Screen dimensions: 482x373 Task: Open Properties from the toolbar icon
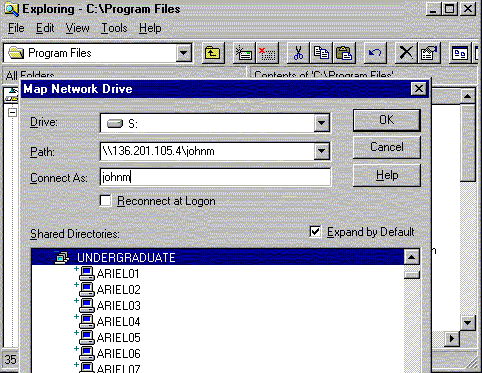429,53
